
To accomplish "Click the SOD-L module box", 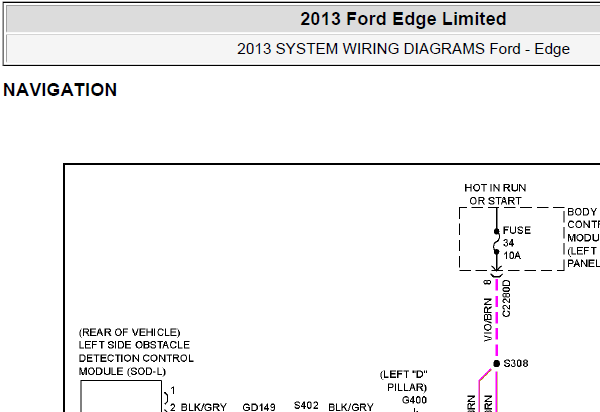I will click(x=121, y=396).
